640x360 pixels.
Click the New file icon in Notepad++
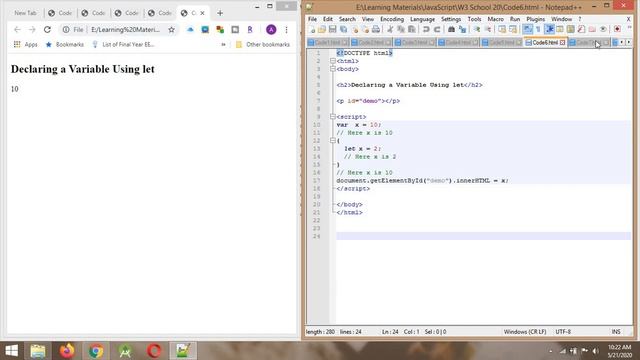312,29
